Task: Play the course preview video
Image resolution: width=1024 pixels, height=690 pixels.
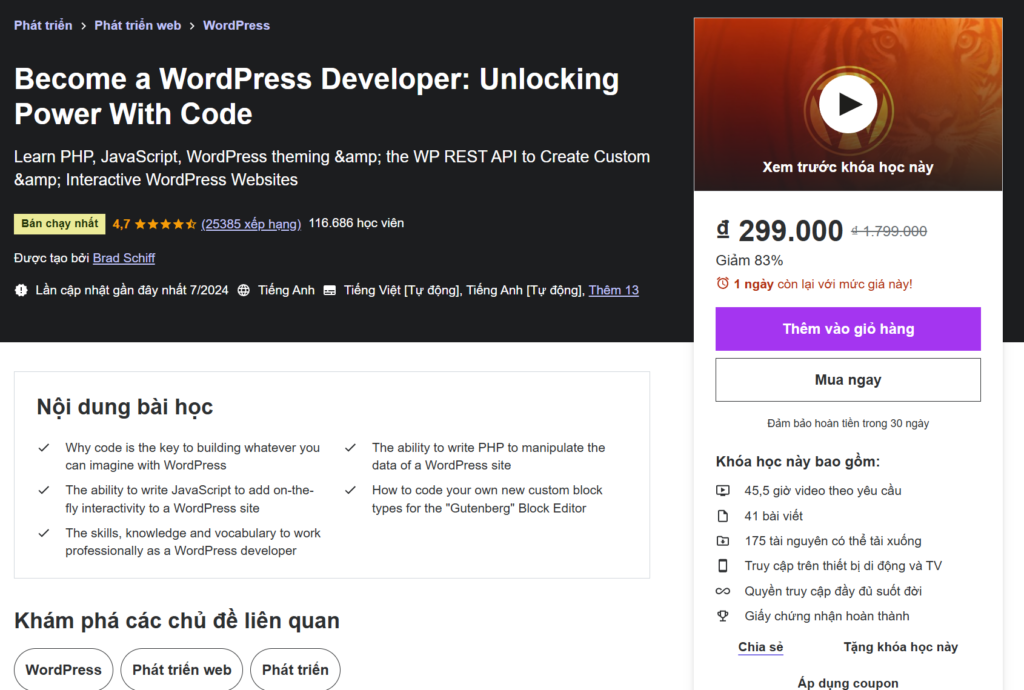Action: pos(847,104)
